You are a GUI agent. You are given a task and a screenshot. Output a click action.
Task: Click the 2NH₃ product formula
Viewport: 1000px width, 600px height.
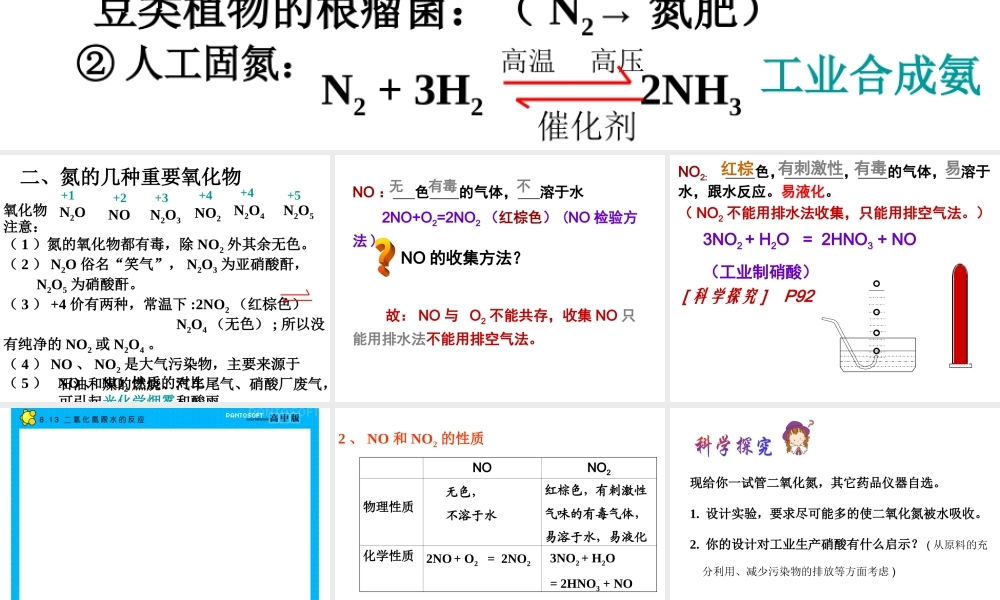coord(691,93)
